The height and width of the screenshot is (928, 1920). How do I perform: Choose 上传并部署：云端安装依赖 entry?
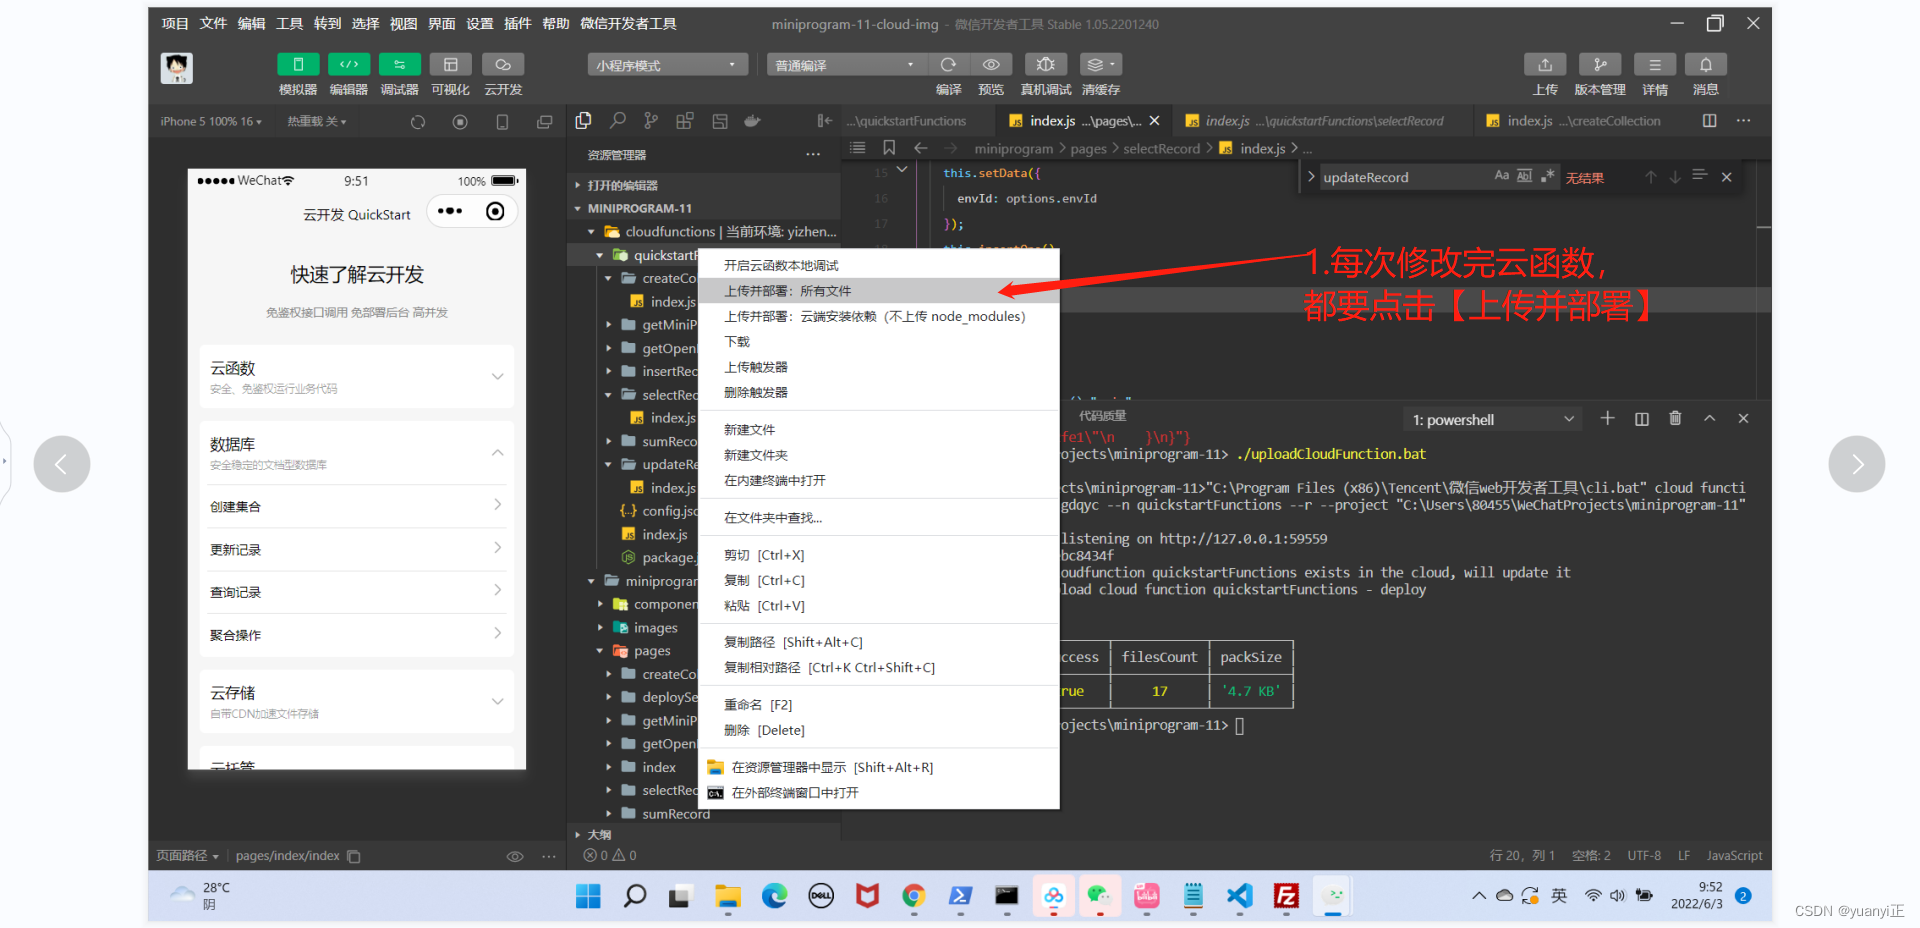[874, 317]
